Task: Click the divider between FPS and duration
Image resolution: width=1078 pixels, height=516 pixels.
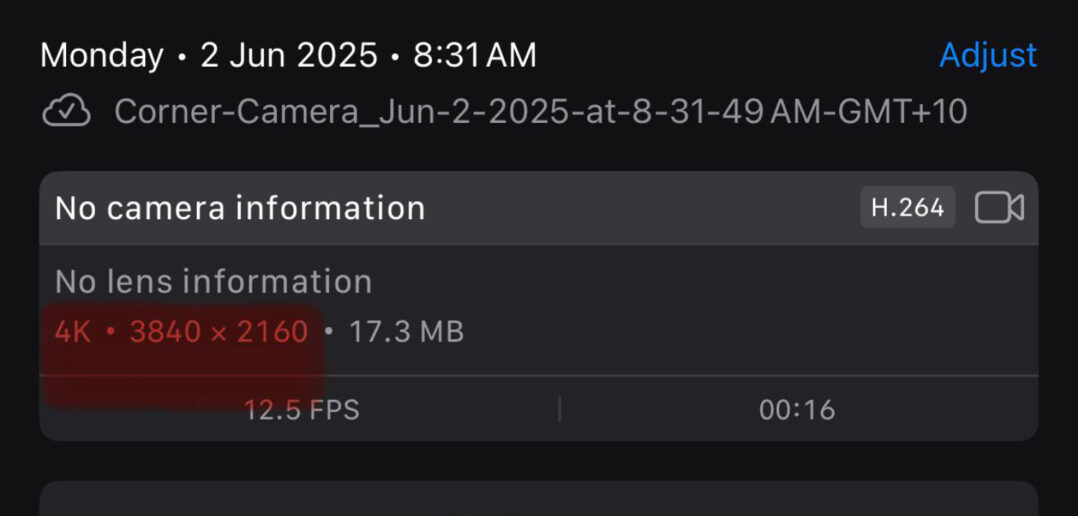Action: click(559, 409)
